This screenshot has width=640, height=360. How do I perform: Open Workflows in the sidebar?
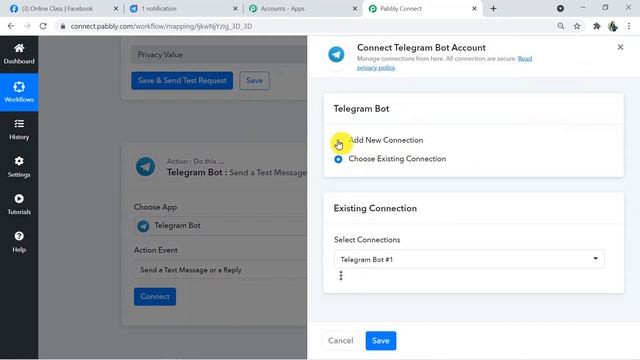click(19, 92)
